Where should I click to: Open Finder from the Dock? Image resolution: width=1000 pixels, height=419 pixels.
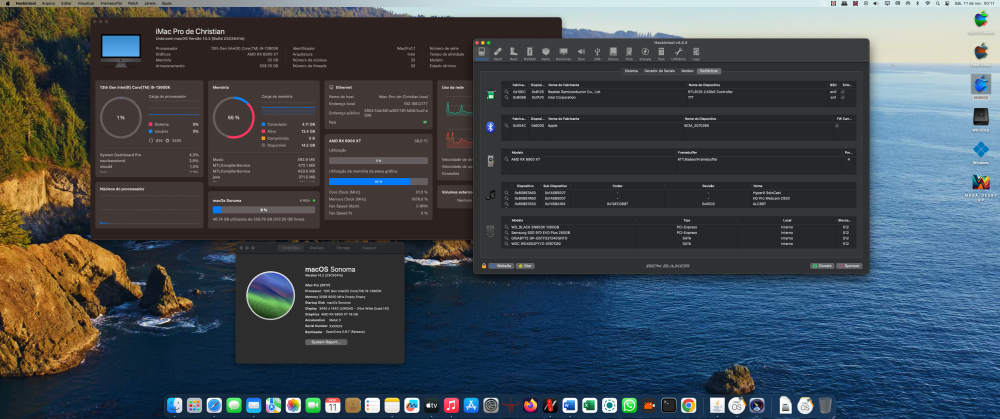[x=174, y=405]
